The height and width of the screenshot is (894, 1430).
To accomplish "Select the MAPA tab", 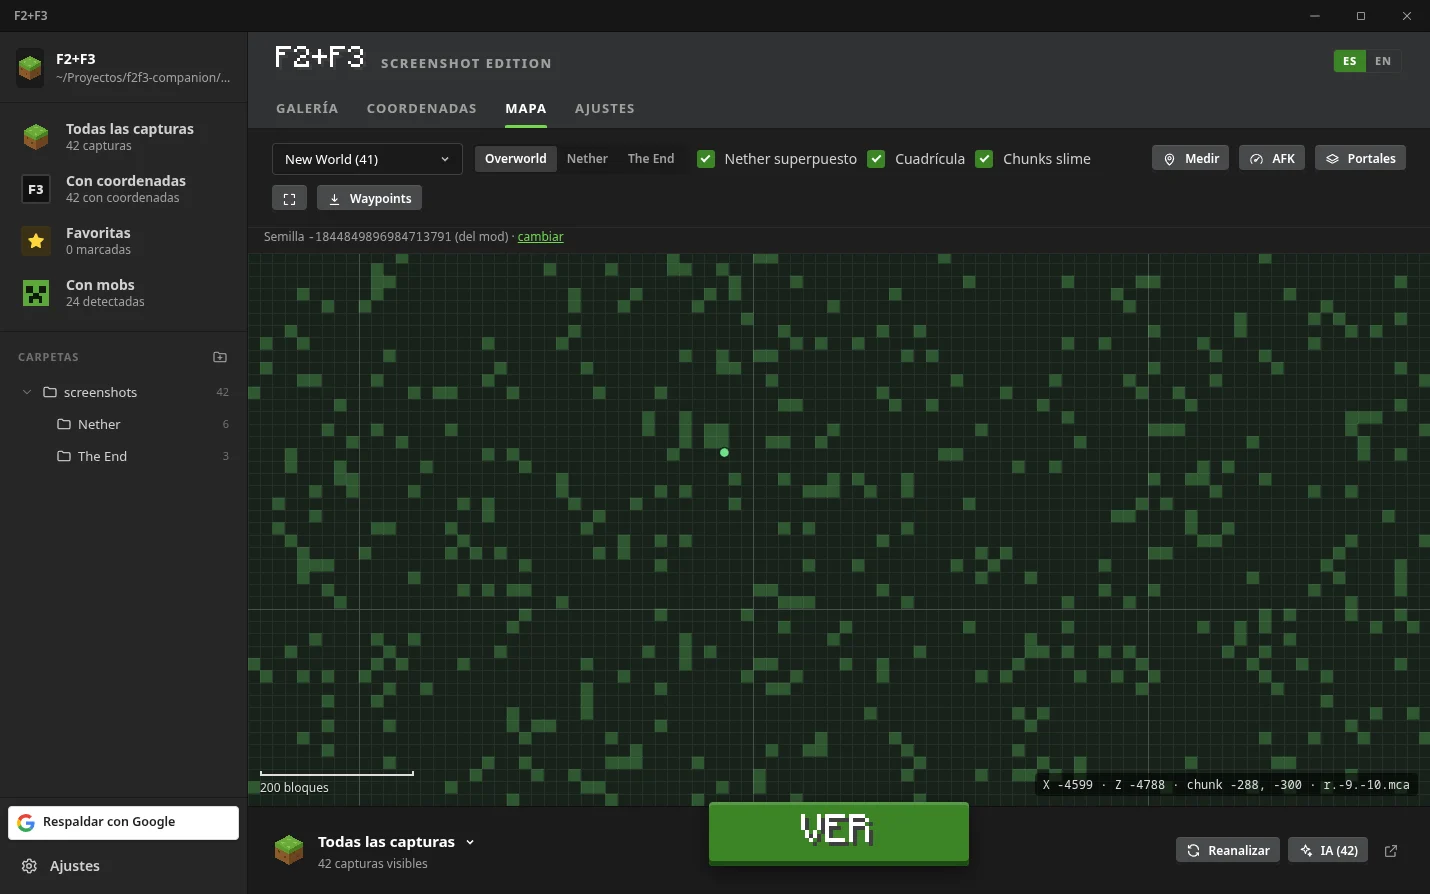I will 526,108.
